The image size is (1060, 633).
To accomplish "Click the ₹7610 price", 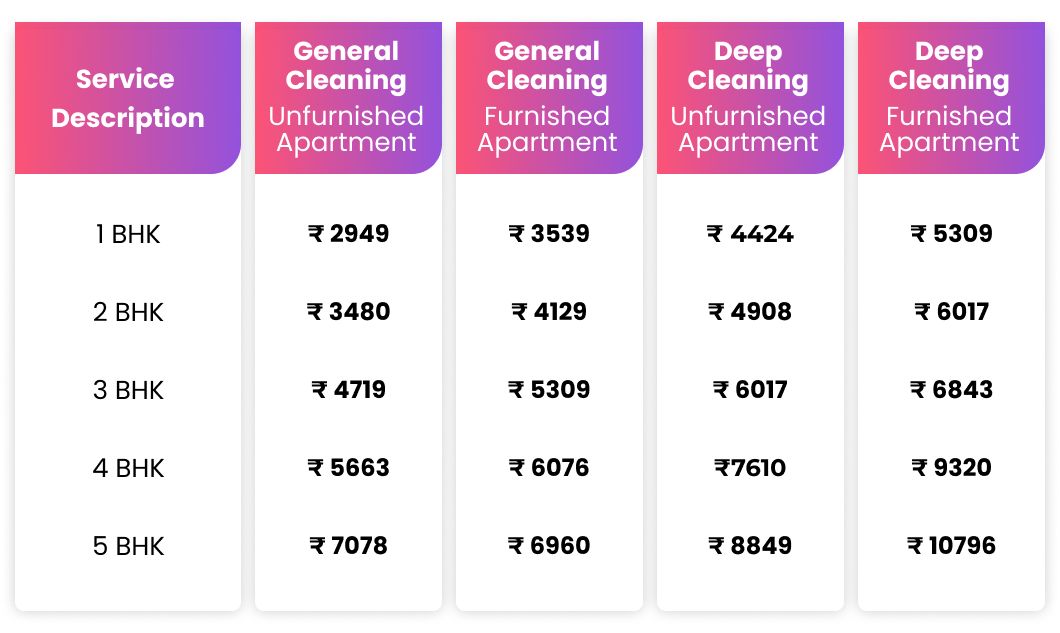I will point(750,468).
